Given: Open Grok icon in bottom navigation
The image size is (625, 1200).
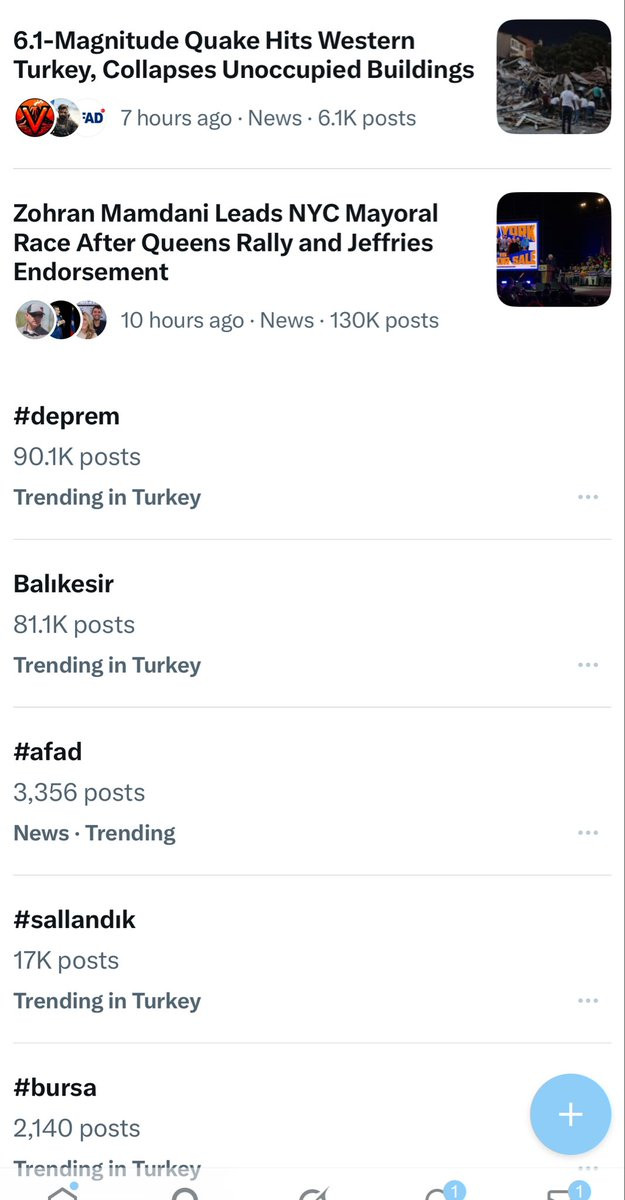Looking at the screenshot, I should [x=313, y=1192].
